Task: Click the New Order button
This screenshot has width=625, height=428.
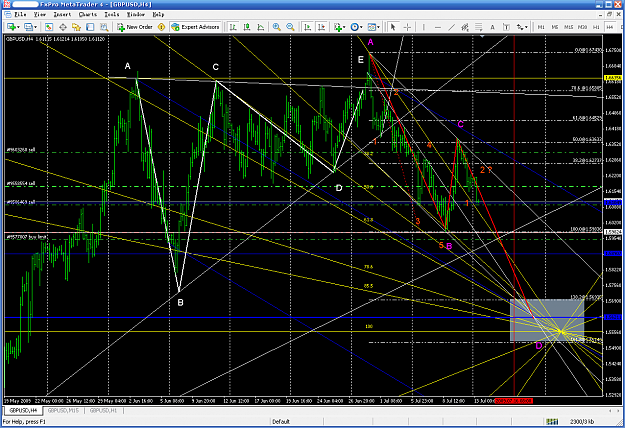Action: point(135,27)
